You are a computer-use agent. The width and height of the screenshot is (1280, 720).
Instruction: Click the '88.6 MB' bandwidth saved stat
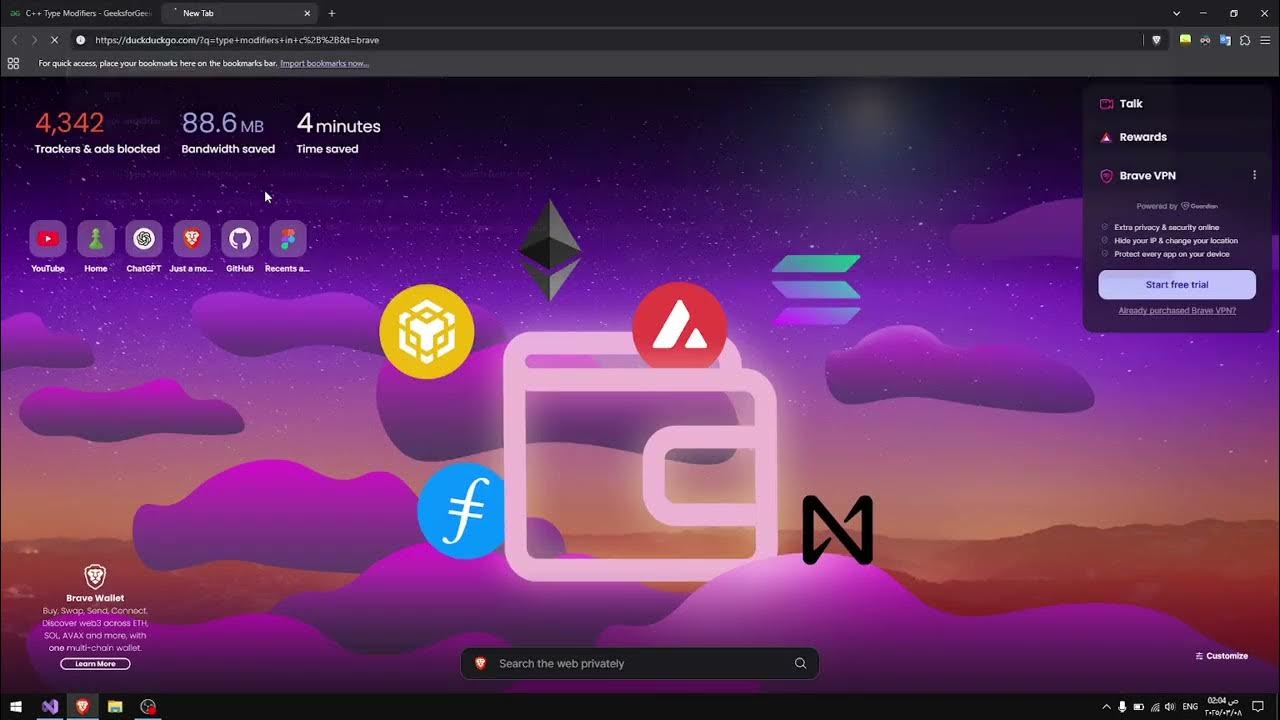click(222, 123)
